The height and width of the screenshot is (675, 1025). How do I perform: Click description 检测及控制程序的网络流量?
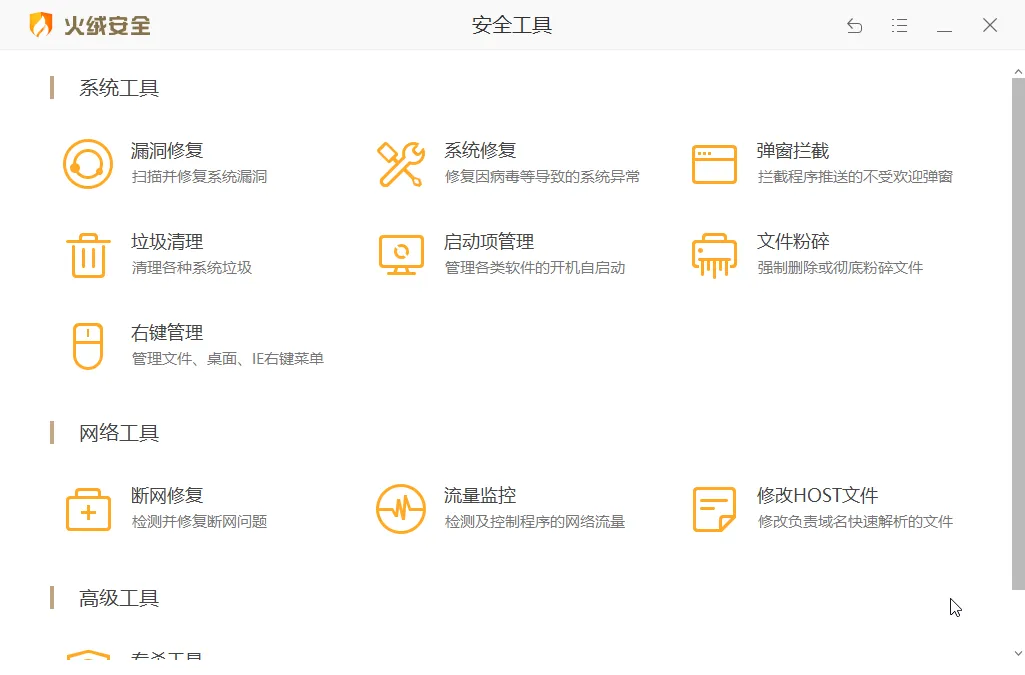click(535, 522)
